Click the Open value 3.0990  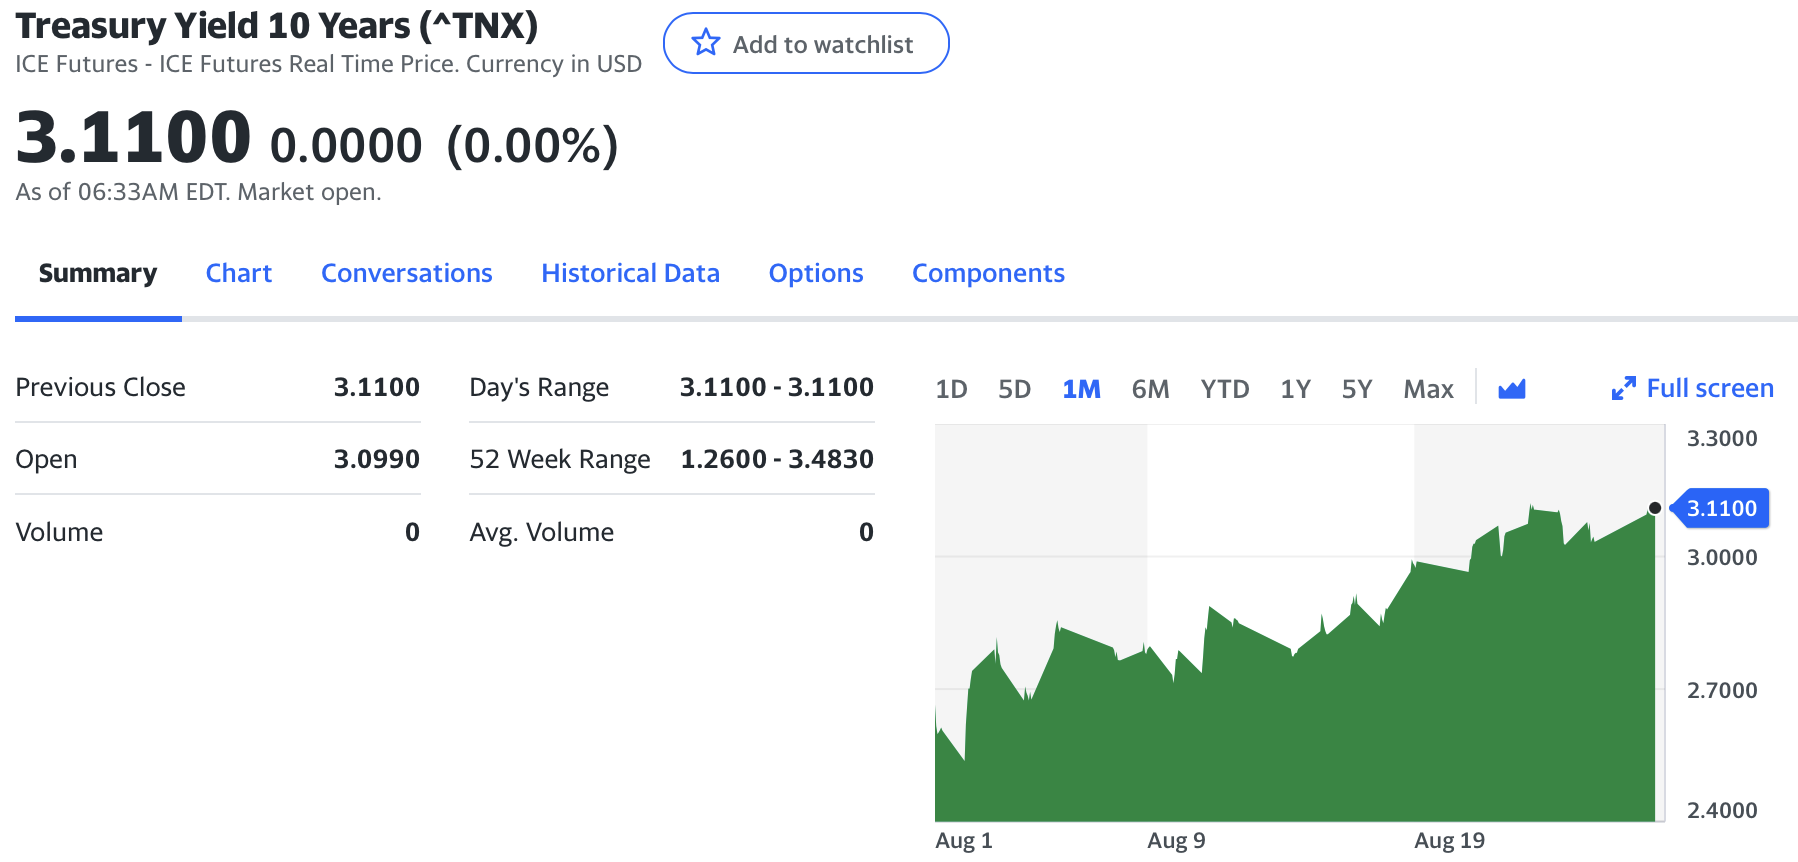pos(376,459)
